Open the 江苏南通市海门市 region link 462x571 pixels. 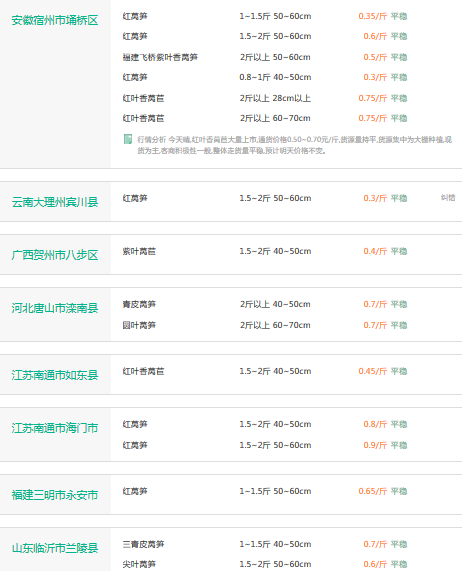click(55, 428)
